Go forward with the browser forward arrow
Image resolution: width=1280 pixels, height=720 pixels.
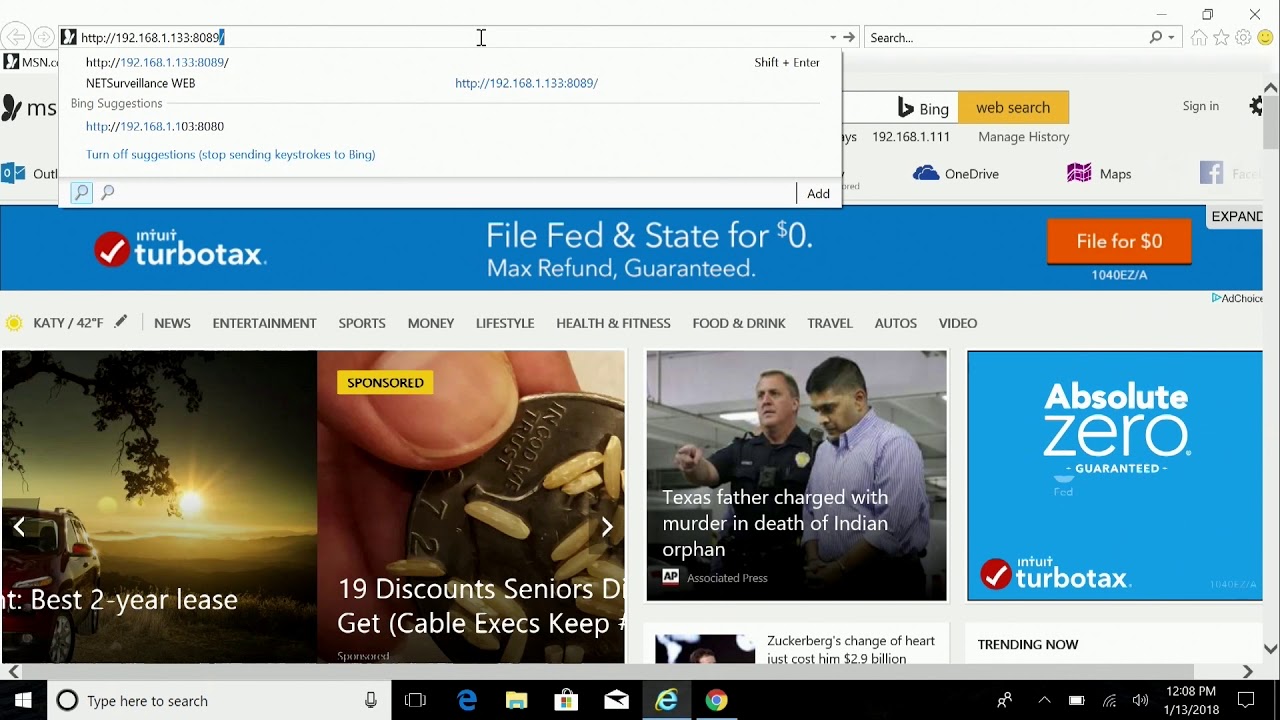click(x=44, y=37)
